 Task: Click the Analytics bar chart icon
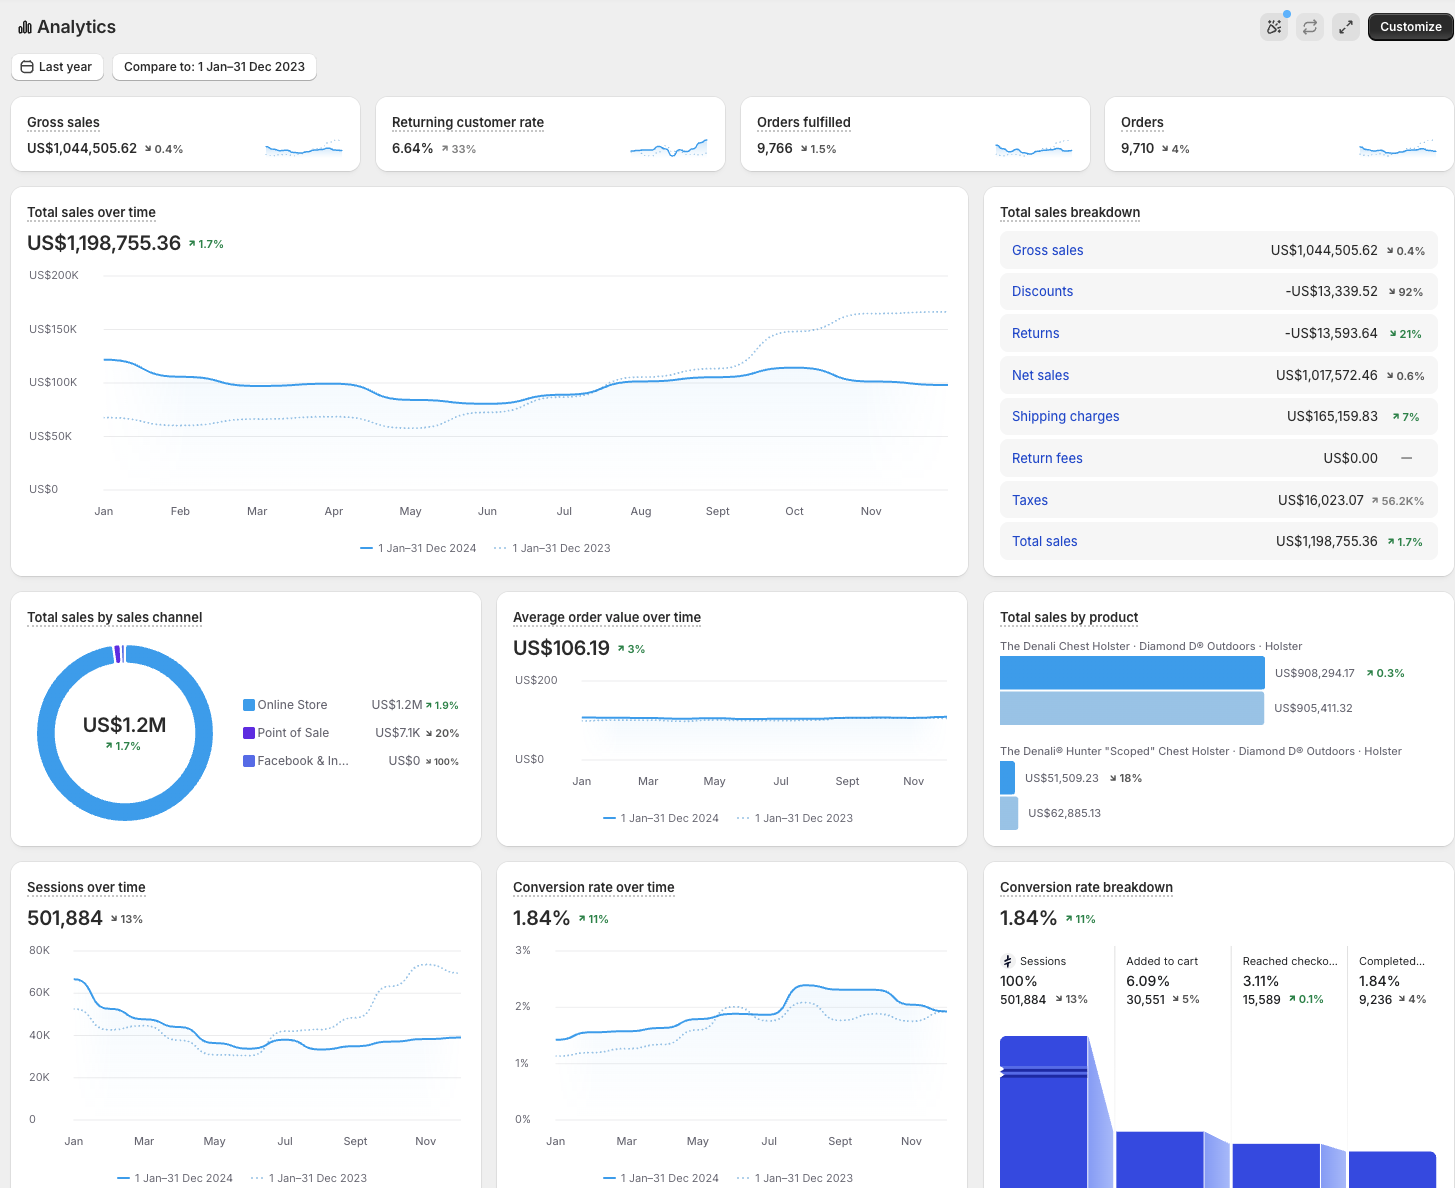click(25, 27)
